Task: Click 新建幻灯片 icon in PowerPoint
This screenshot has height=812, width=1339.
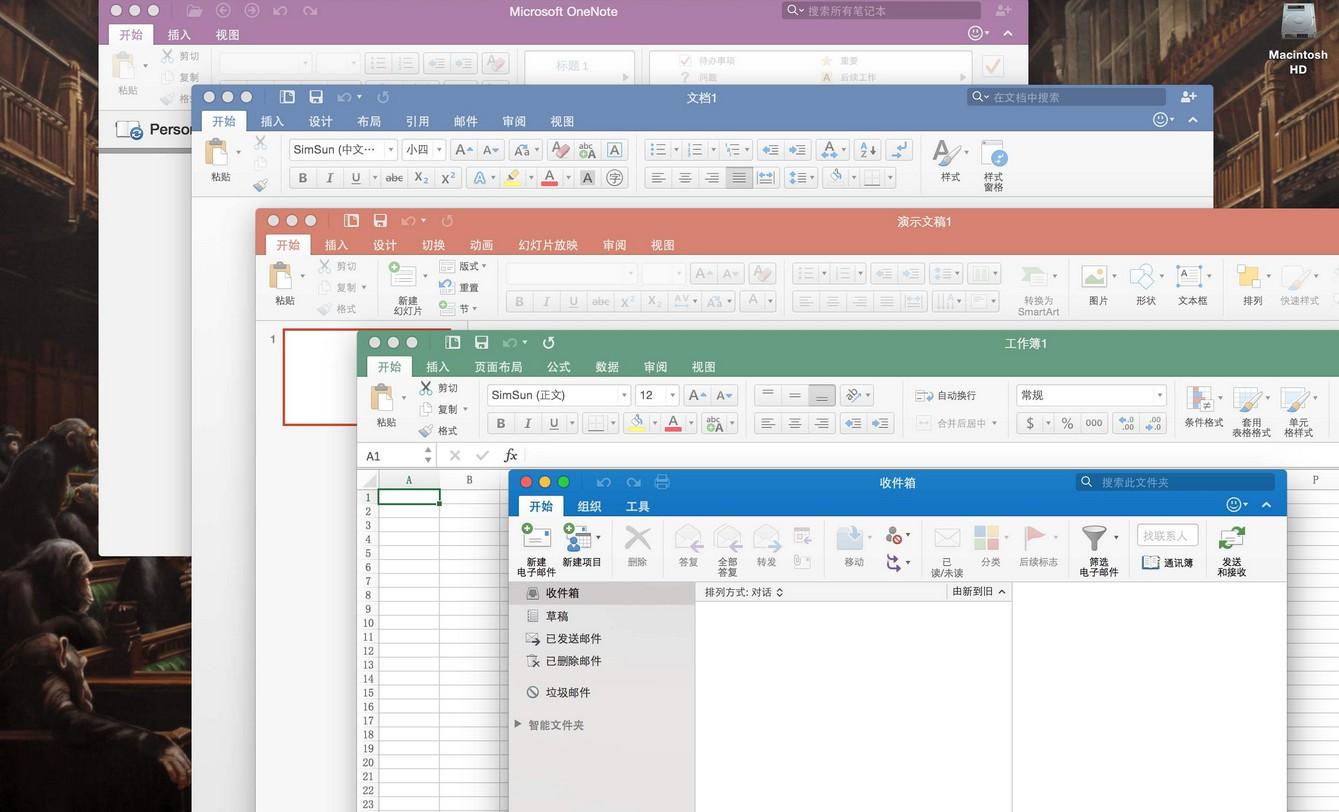Action: [x=403, y=276]
